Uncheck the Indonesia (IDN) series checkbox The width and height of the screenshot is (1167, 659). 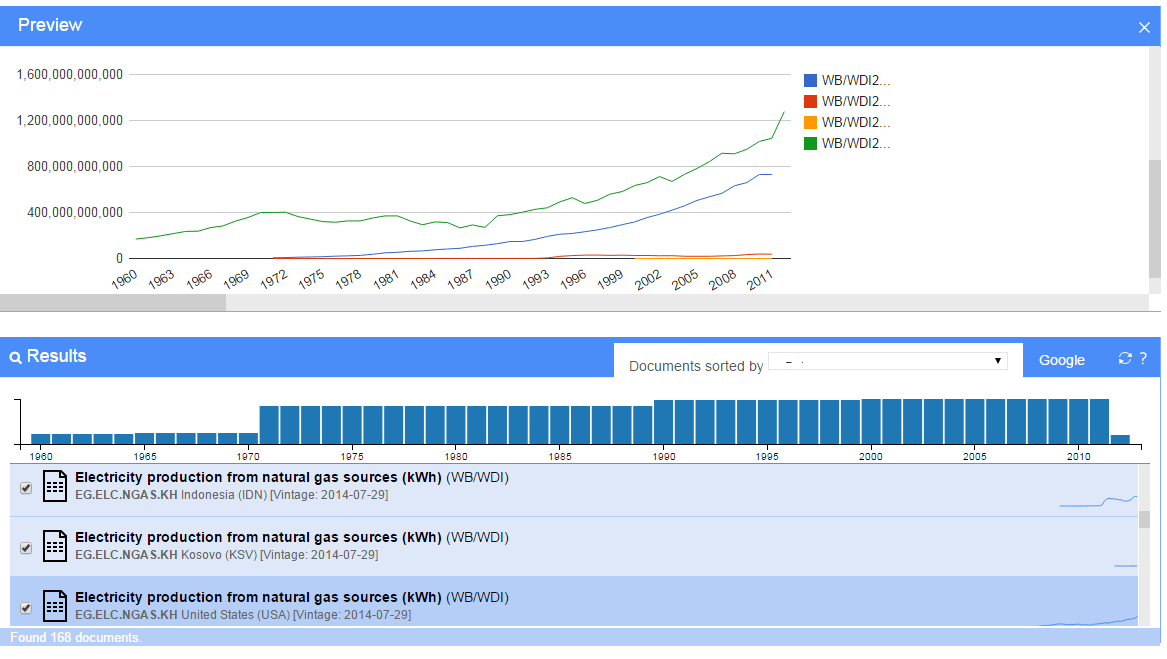point(27,488)
